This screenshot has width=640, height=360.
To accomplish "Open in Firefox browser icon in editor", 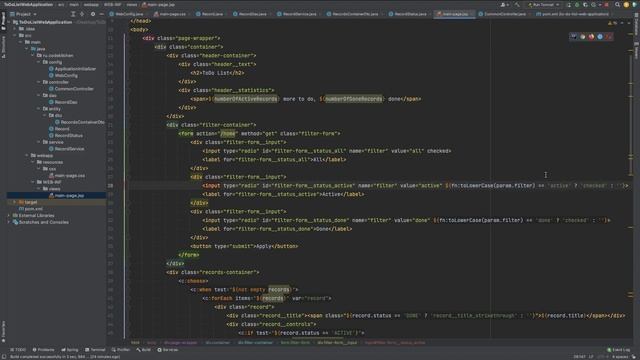I will coord(591,36).
